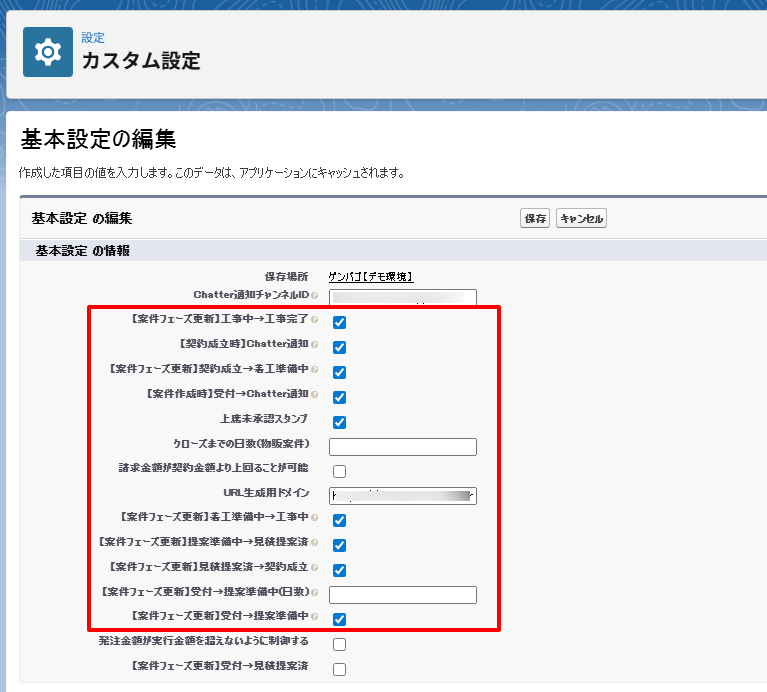The width and height of the screenshot is (767, 692).
Task: Enable 請求金額が契約金額より上回ることが可能 checkbox
Action: coord(340,471)
